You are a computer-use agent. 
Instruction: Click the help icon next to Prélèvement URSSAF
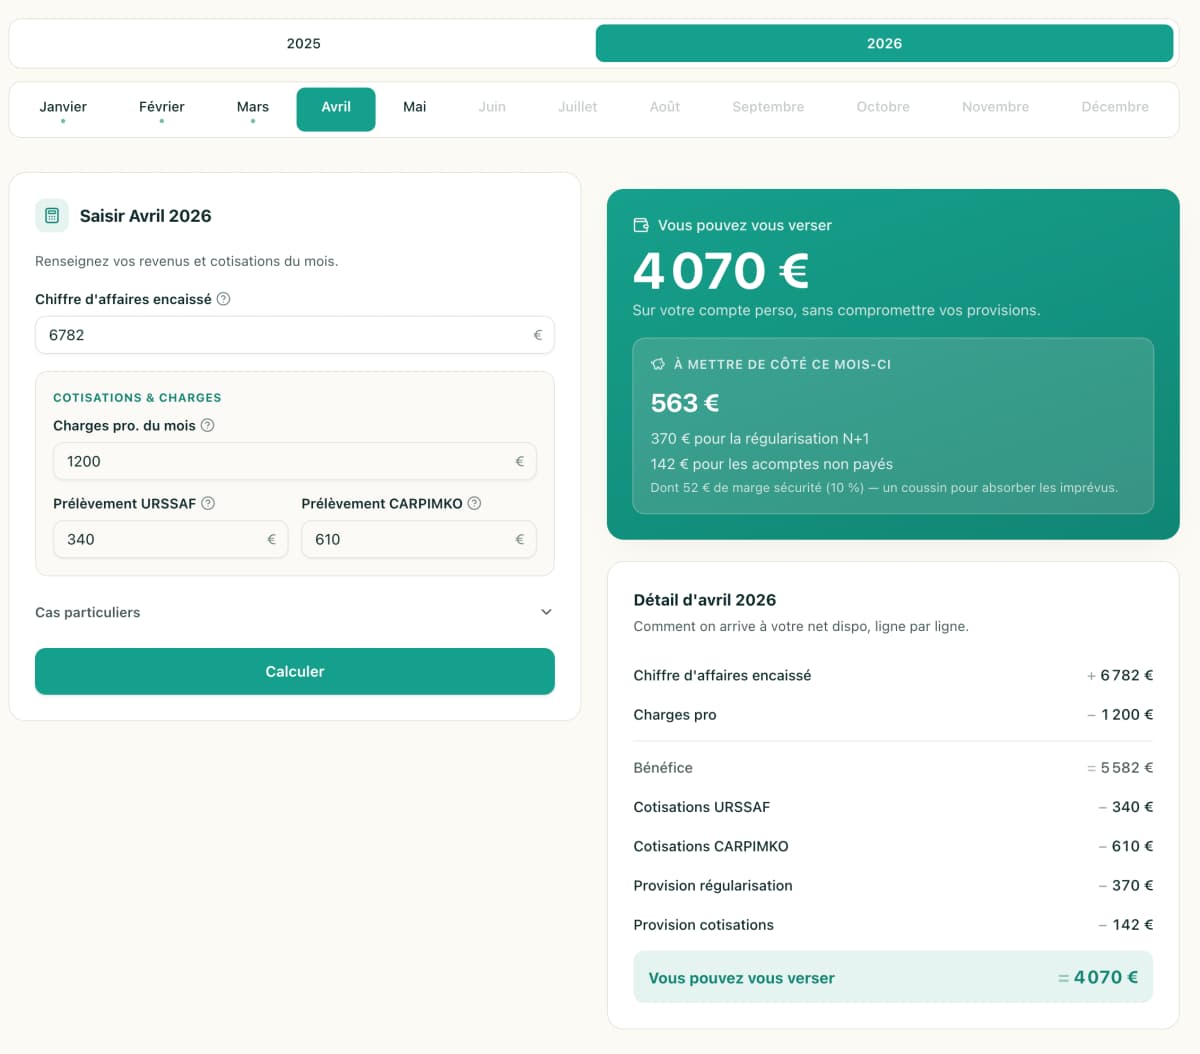coord(208,503)
